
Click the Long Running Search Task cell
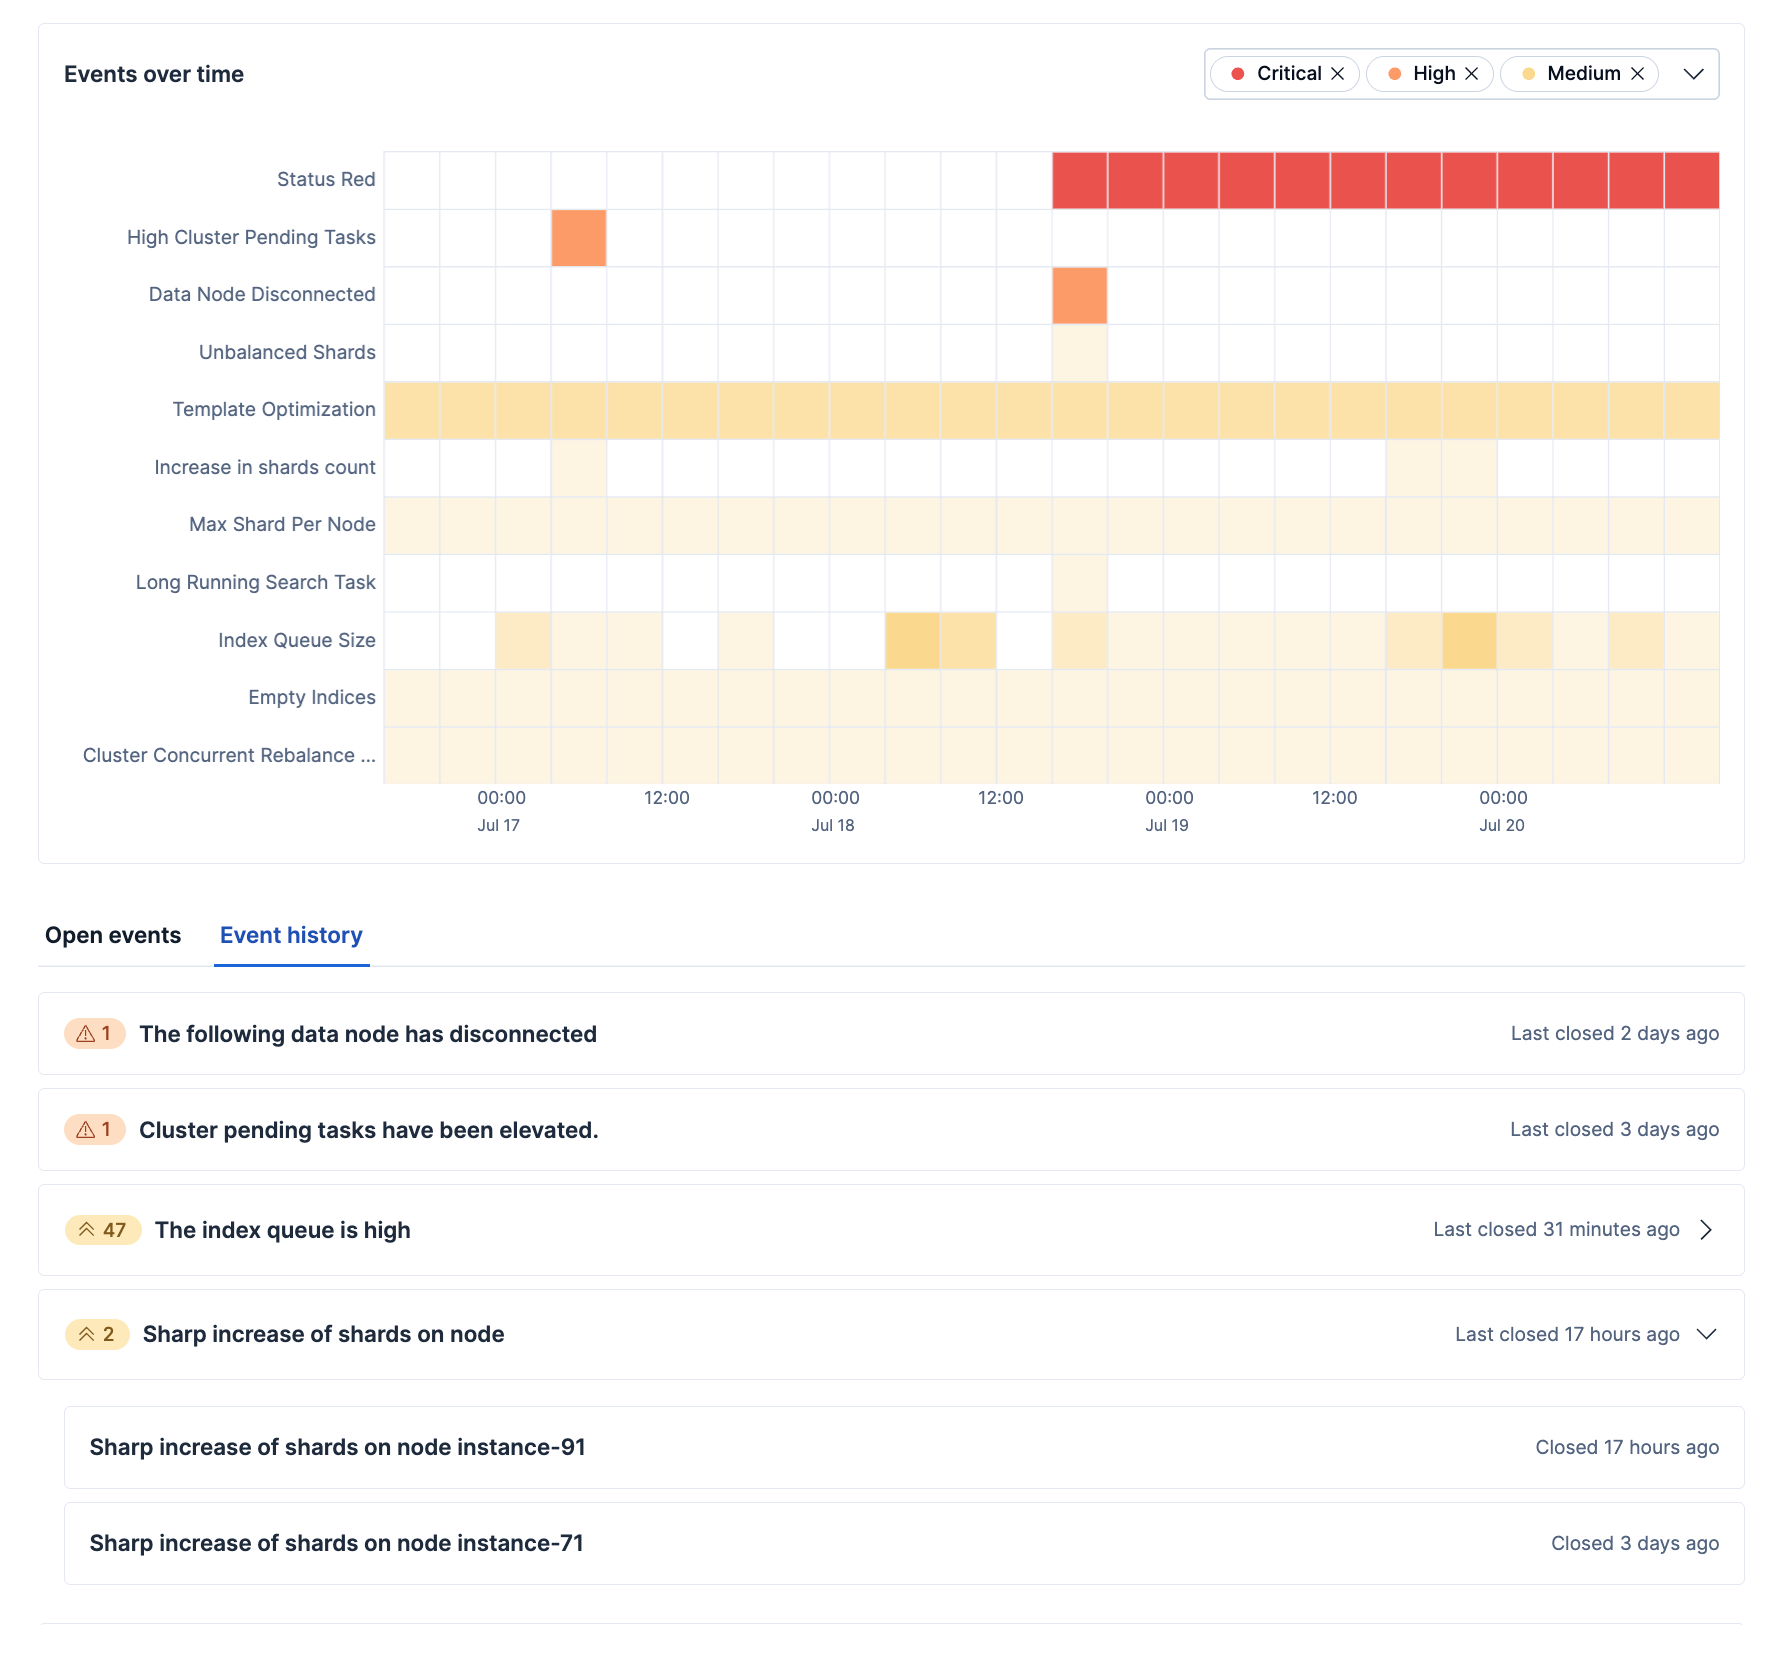coord(1080,583)
